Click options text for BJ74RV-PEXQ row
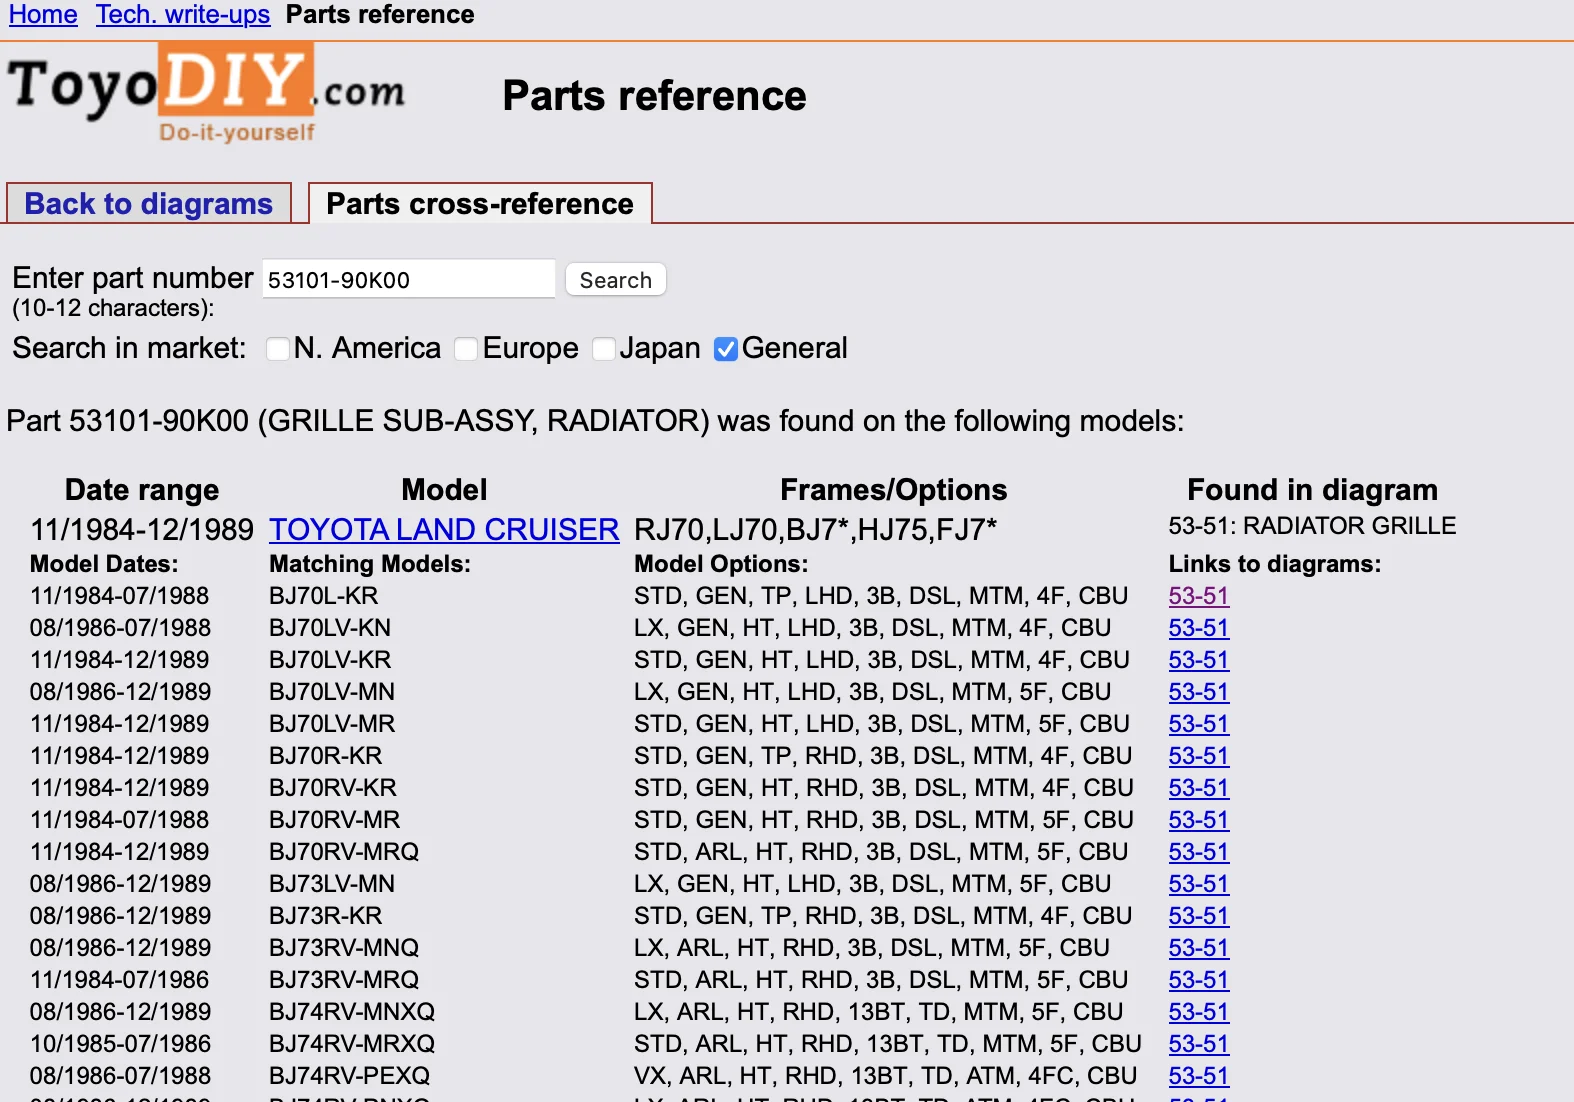 [885, 1076]
